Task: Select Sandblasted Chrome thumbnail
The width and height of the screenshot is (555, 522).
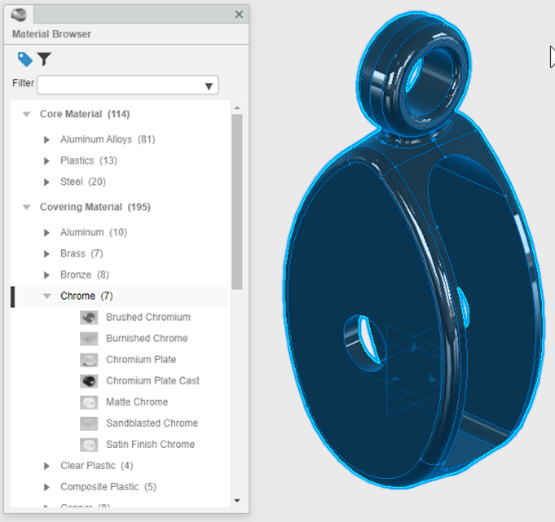Action: pos(89,424)
